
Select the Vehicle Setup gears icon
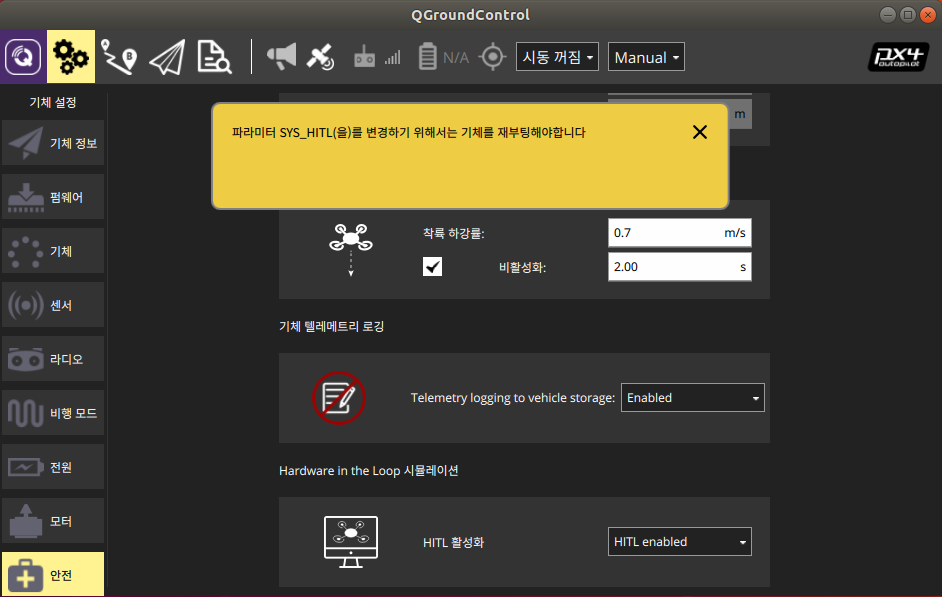[71, 56]
